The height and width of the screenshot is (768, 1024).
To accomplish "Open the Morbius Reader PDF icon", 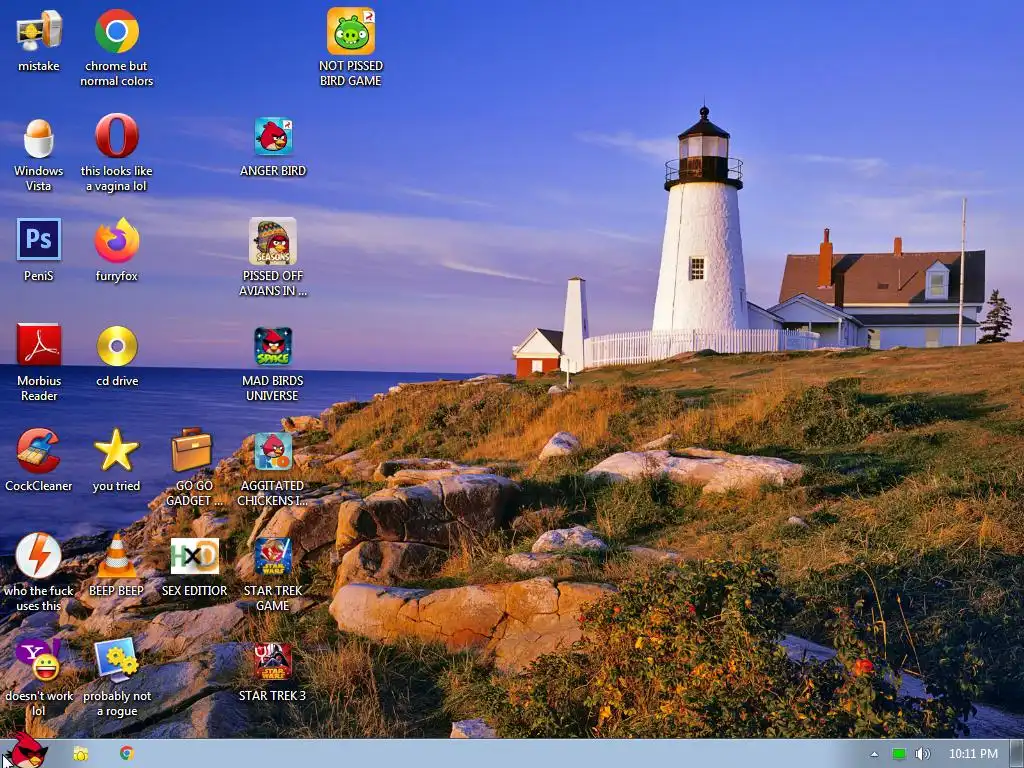I will click(39, 344).
